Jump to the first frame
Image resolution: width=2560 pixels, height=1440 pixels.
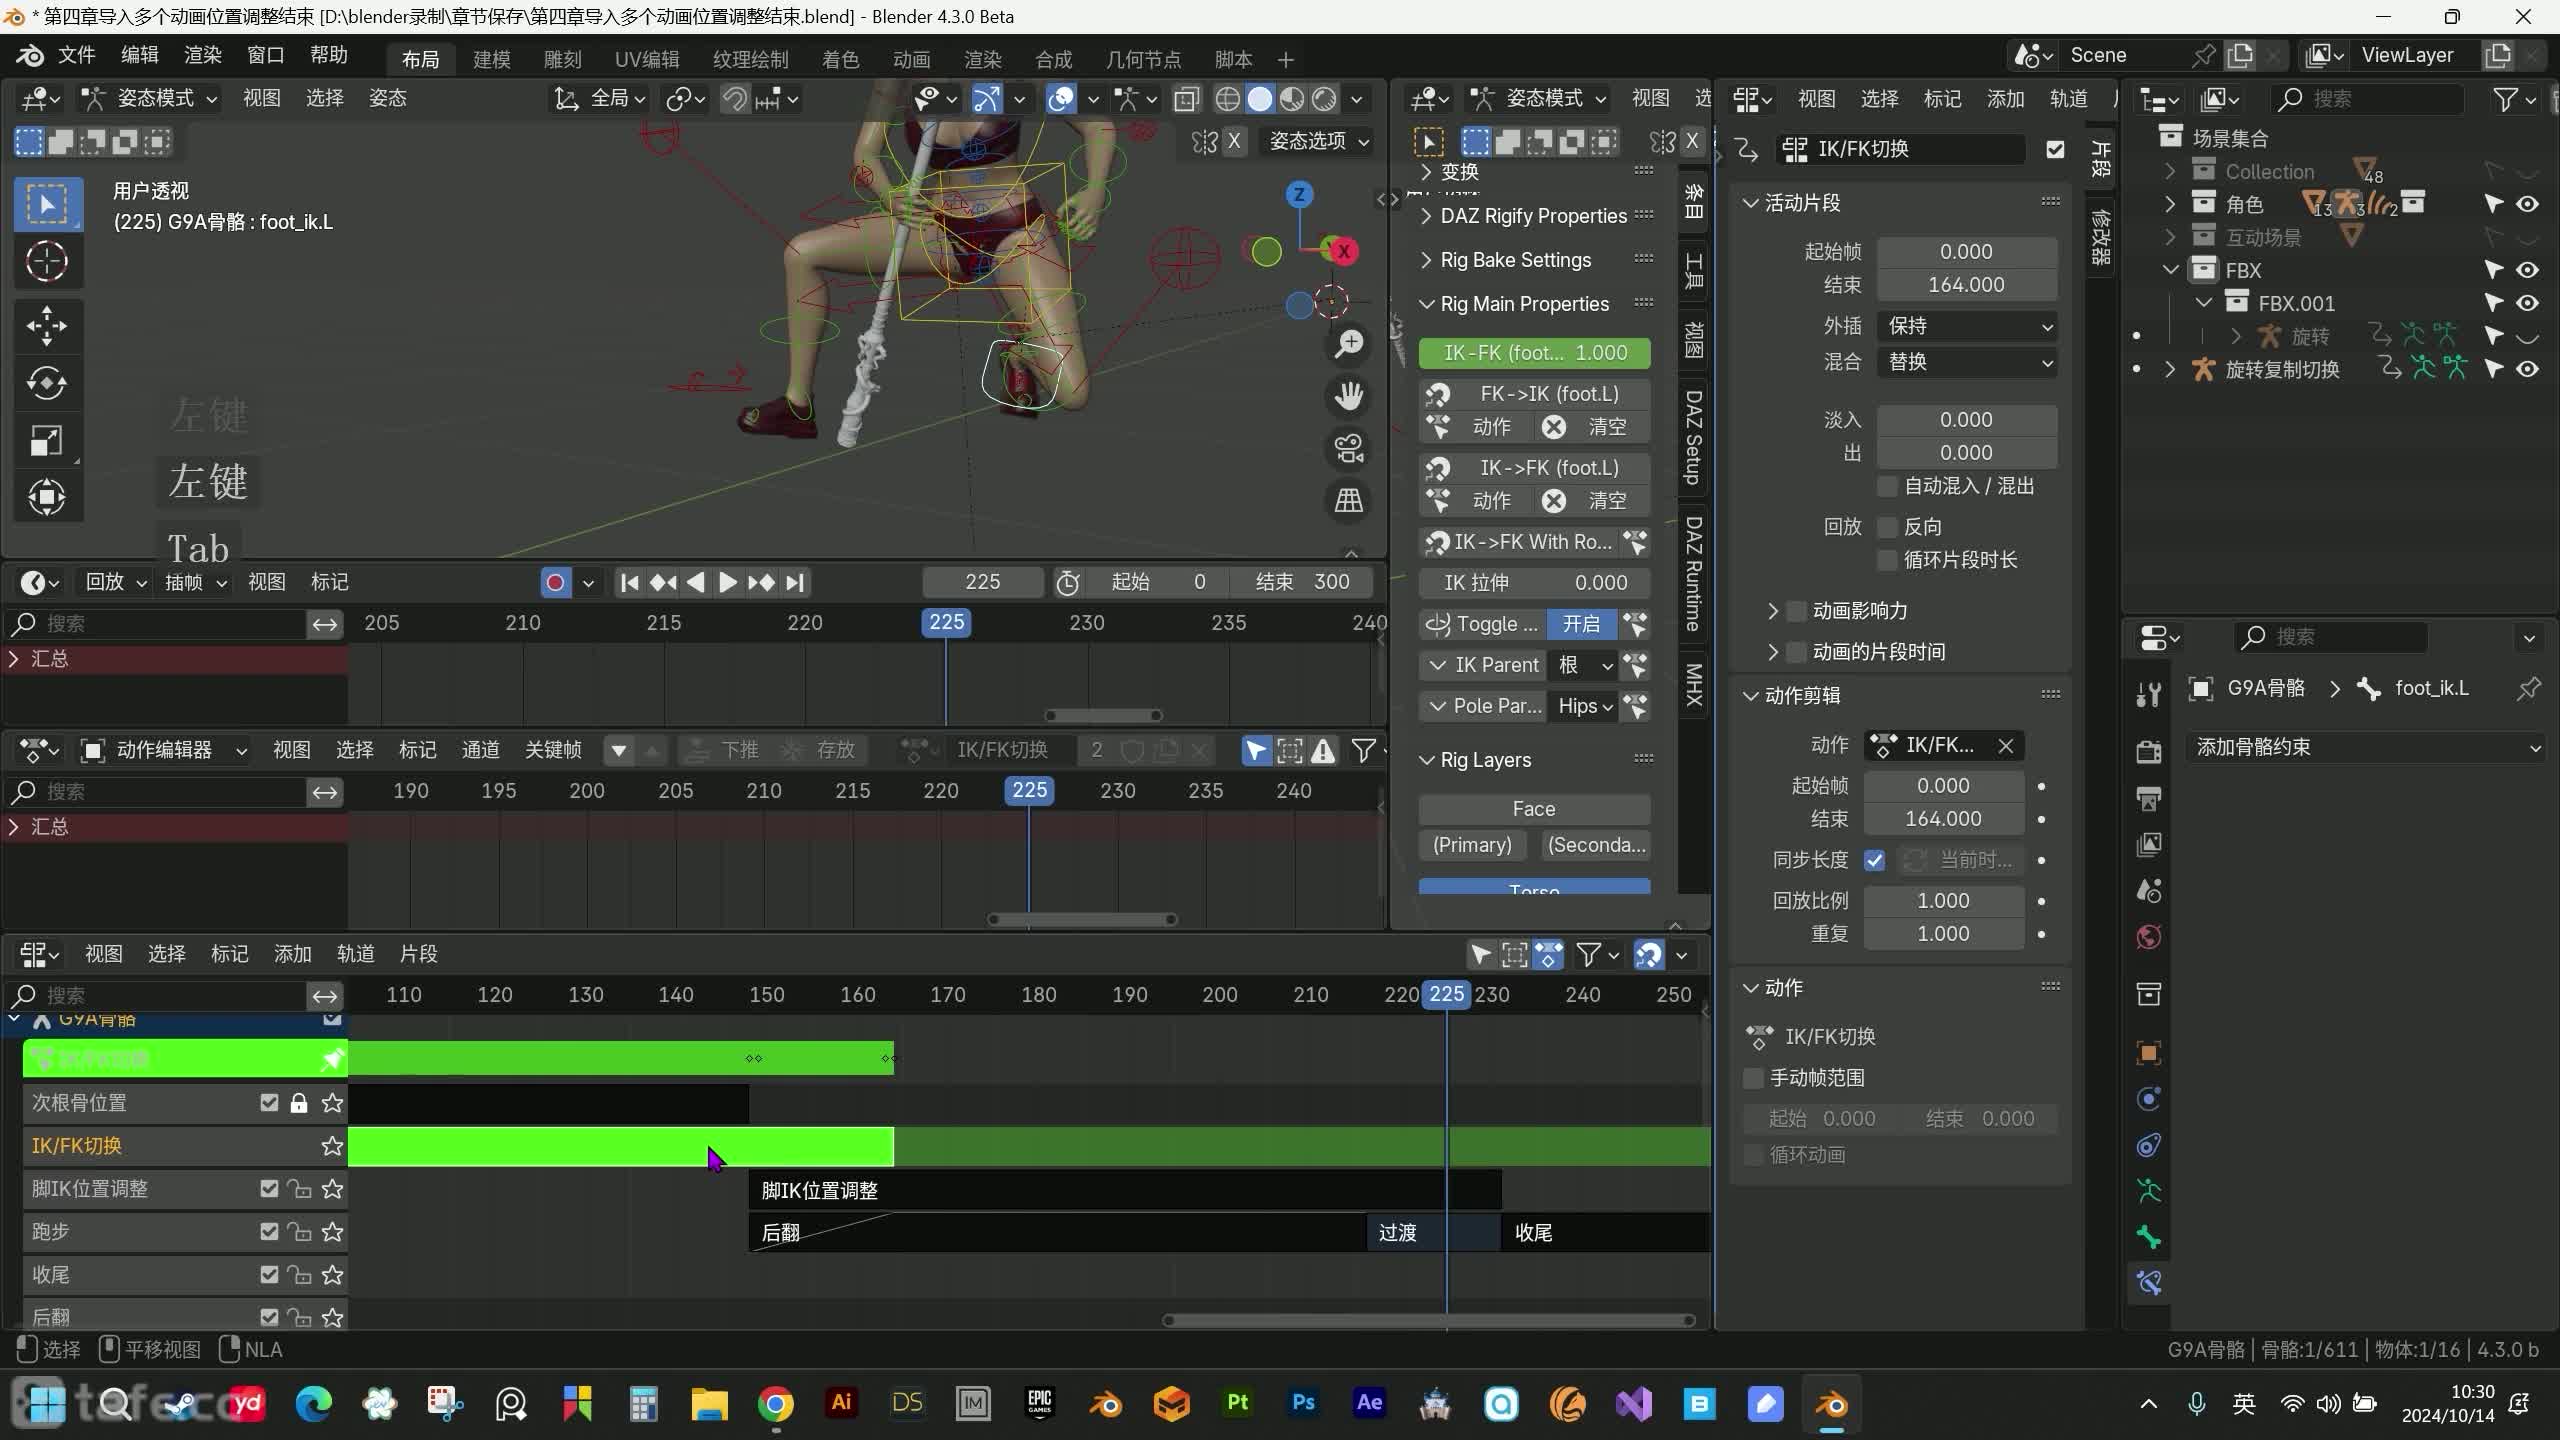629,582
